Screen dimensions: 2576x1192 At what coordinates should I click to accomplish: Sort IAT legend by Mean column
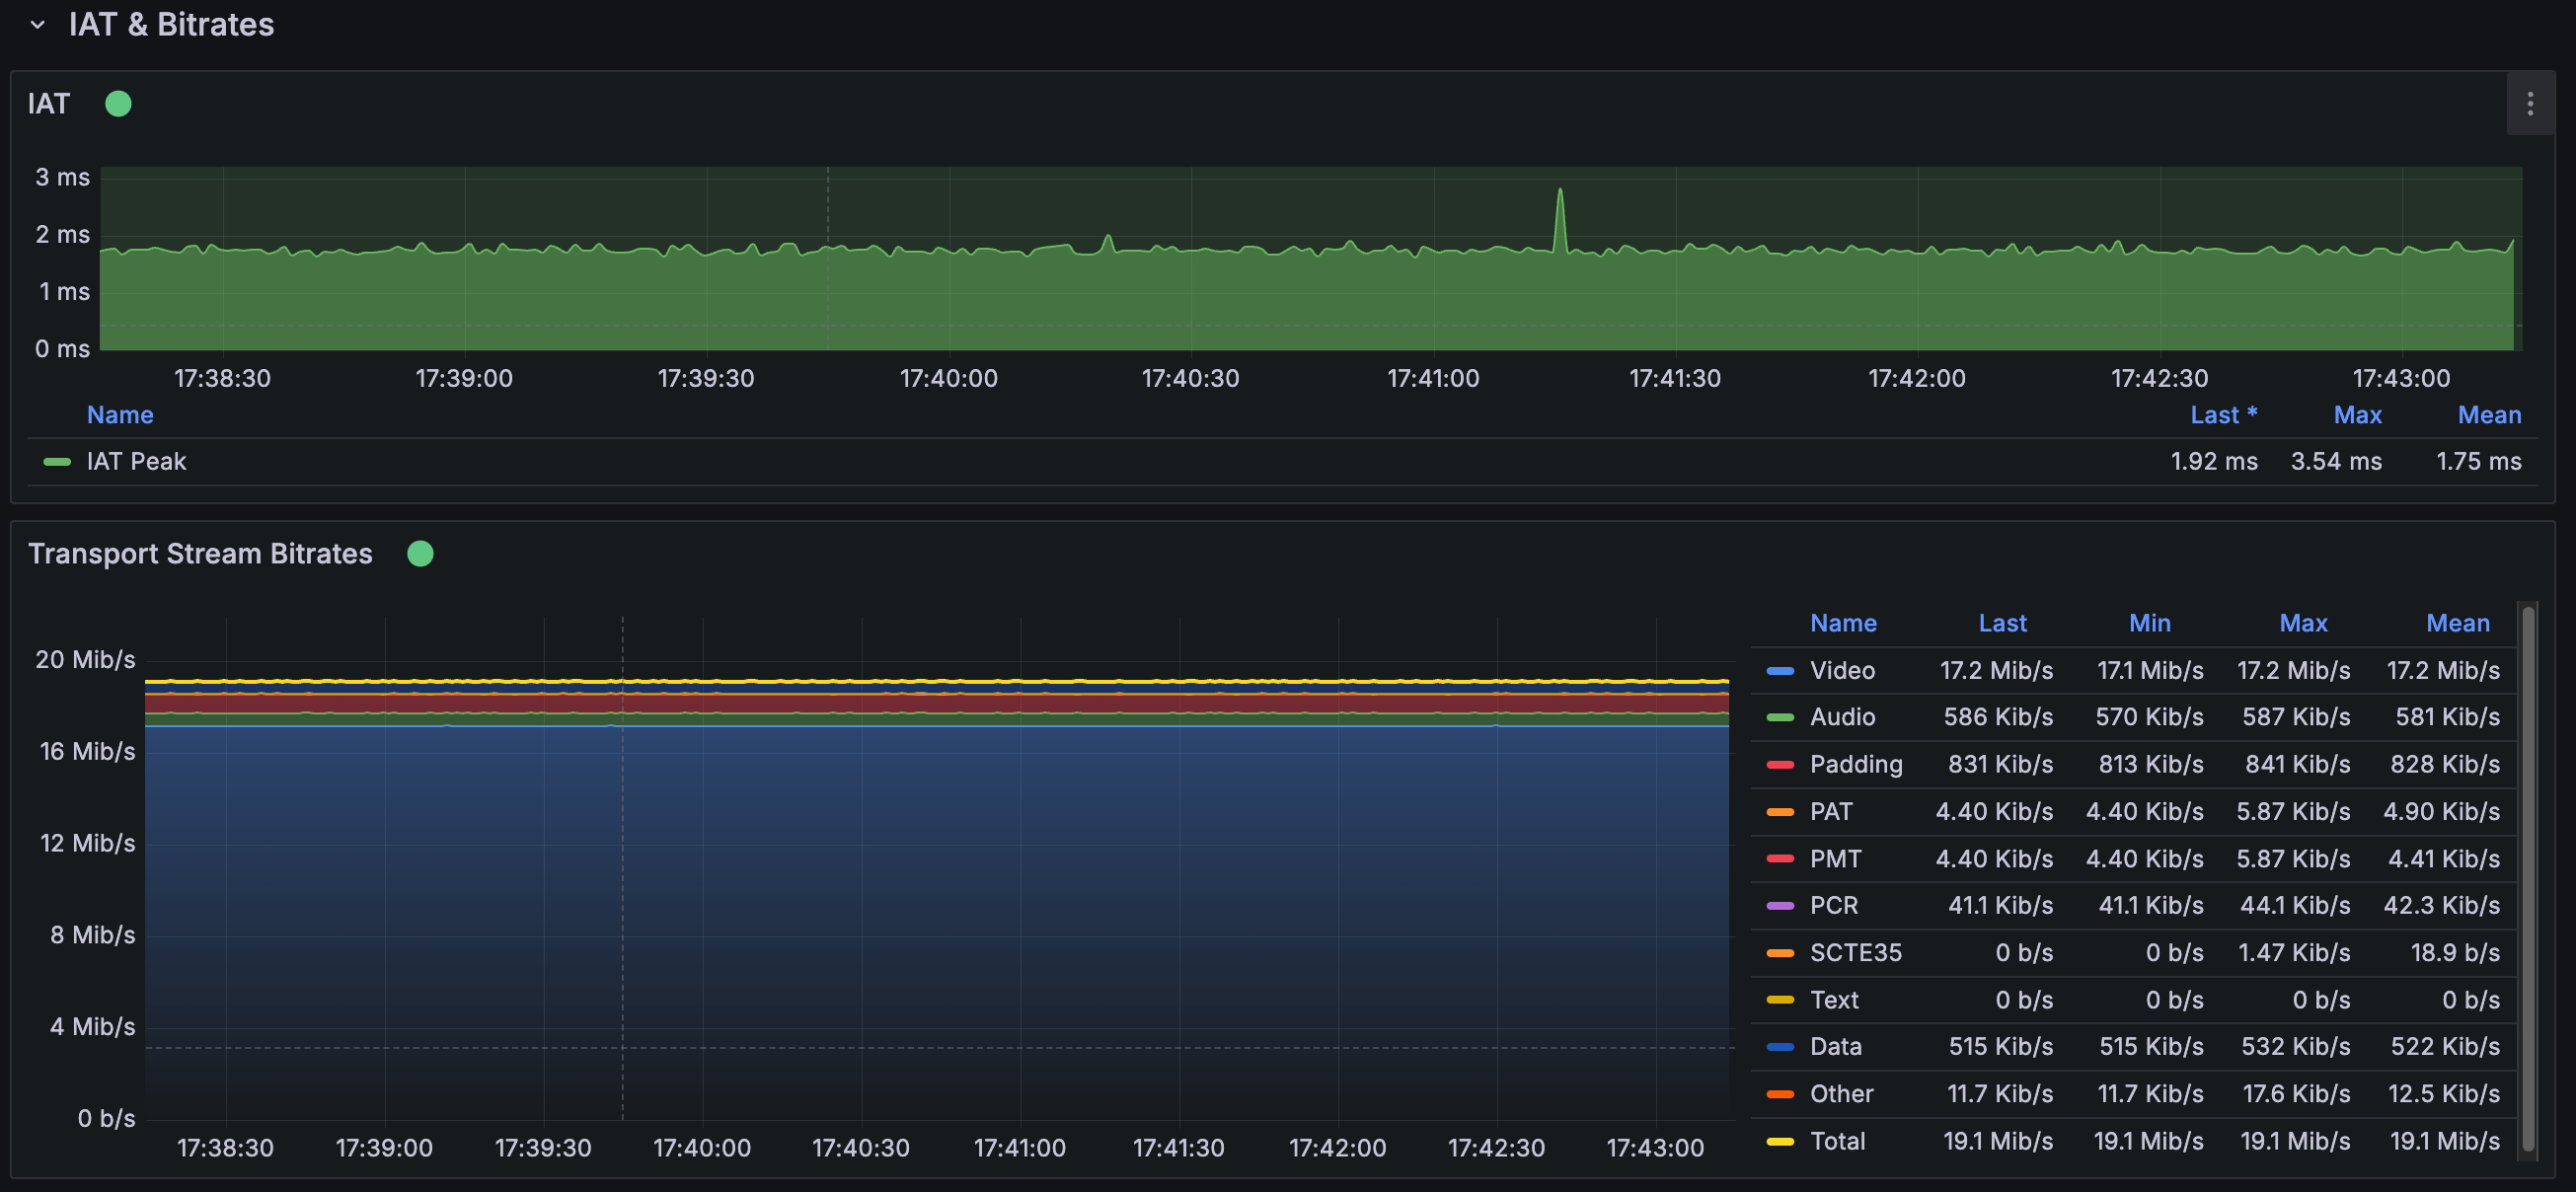[2488, 415]
